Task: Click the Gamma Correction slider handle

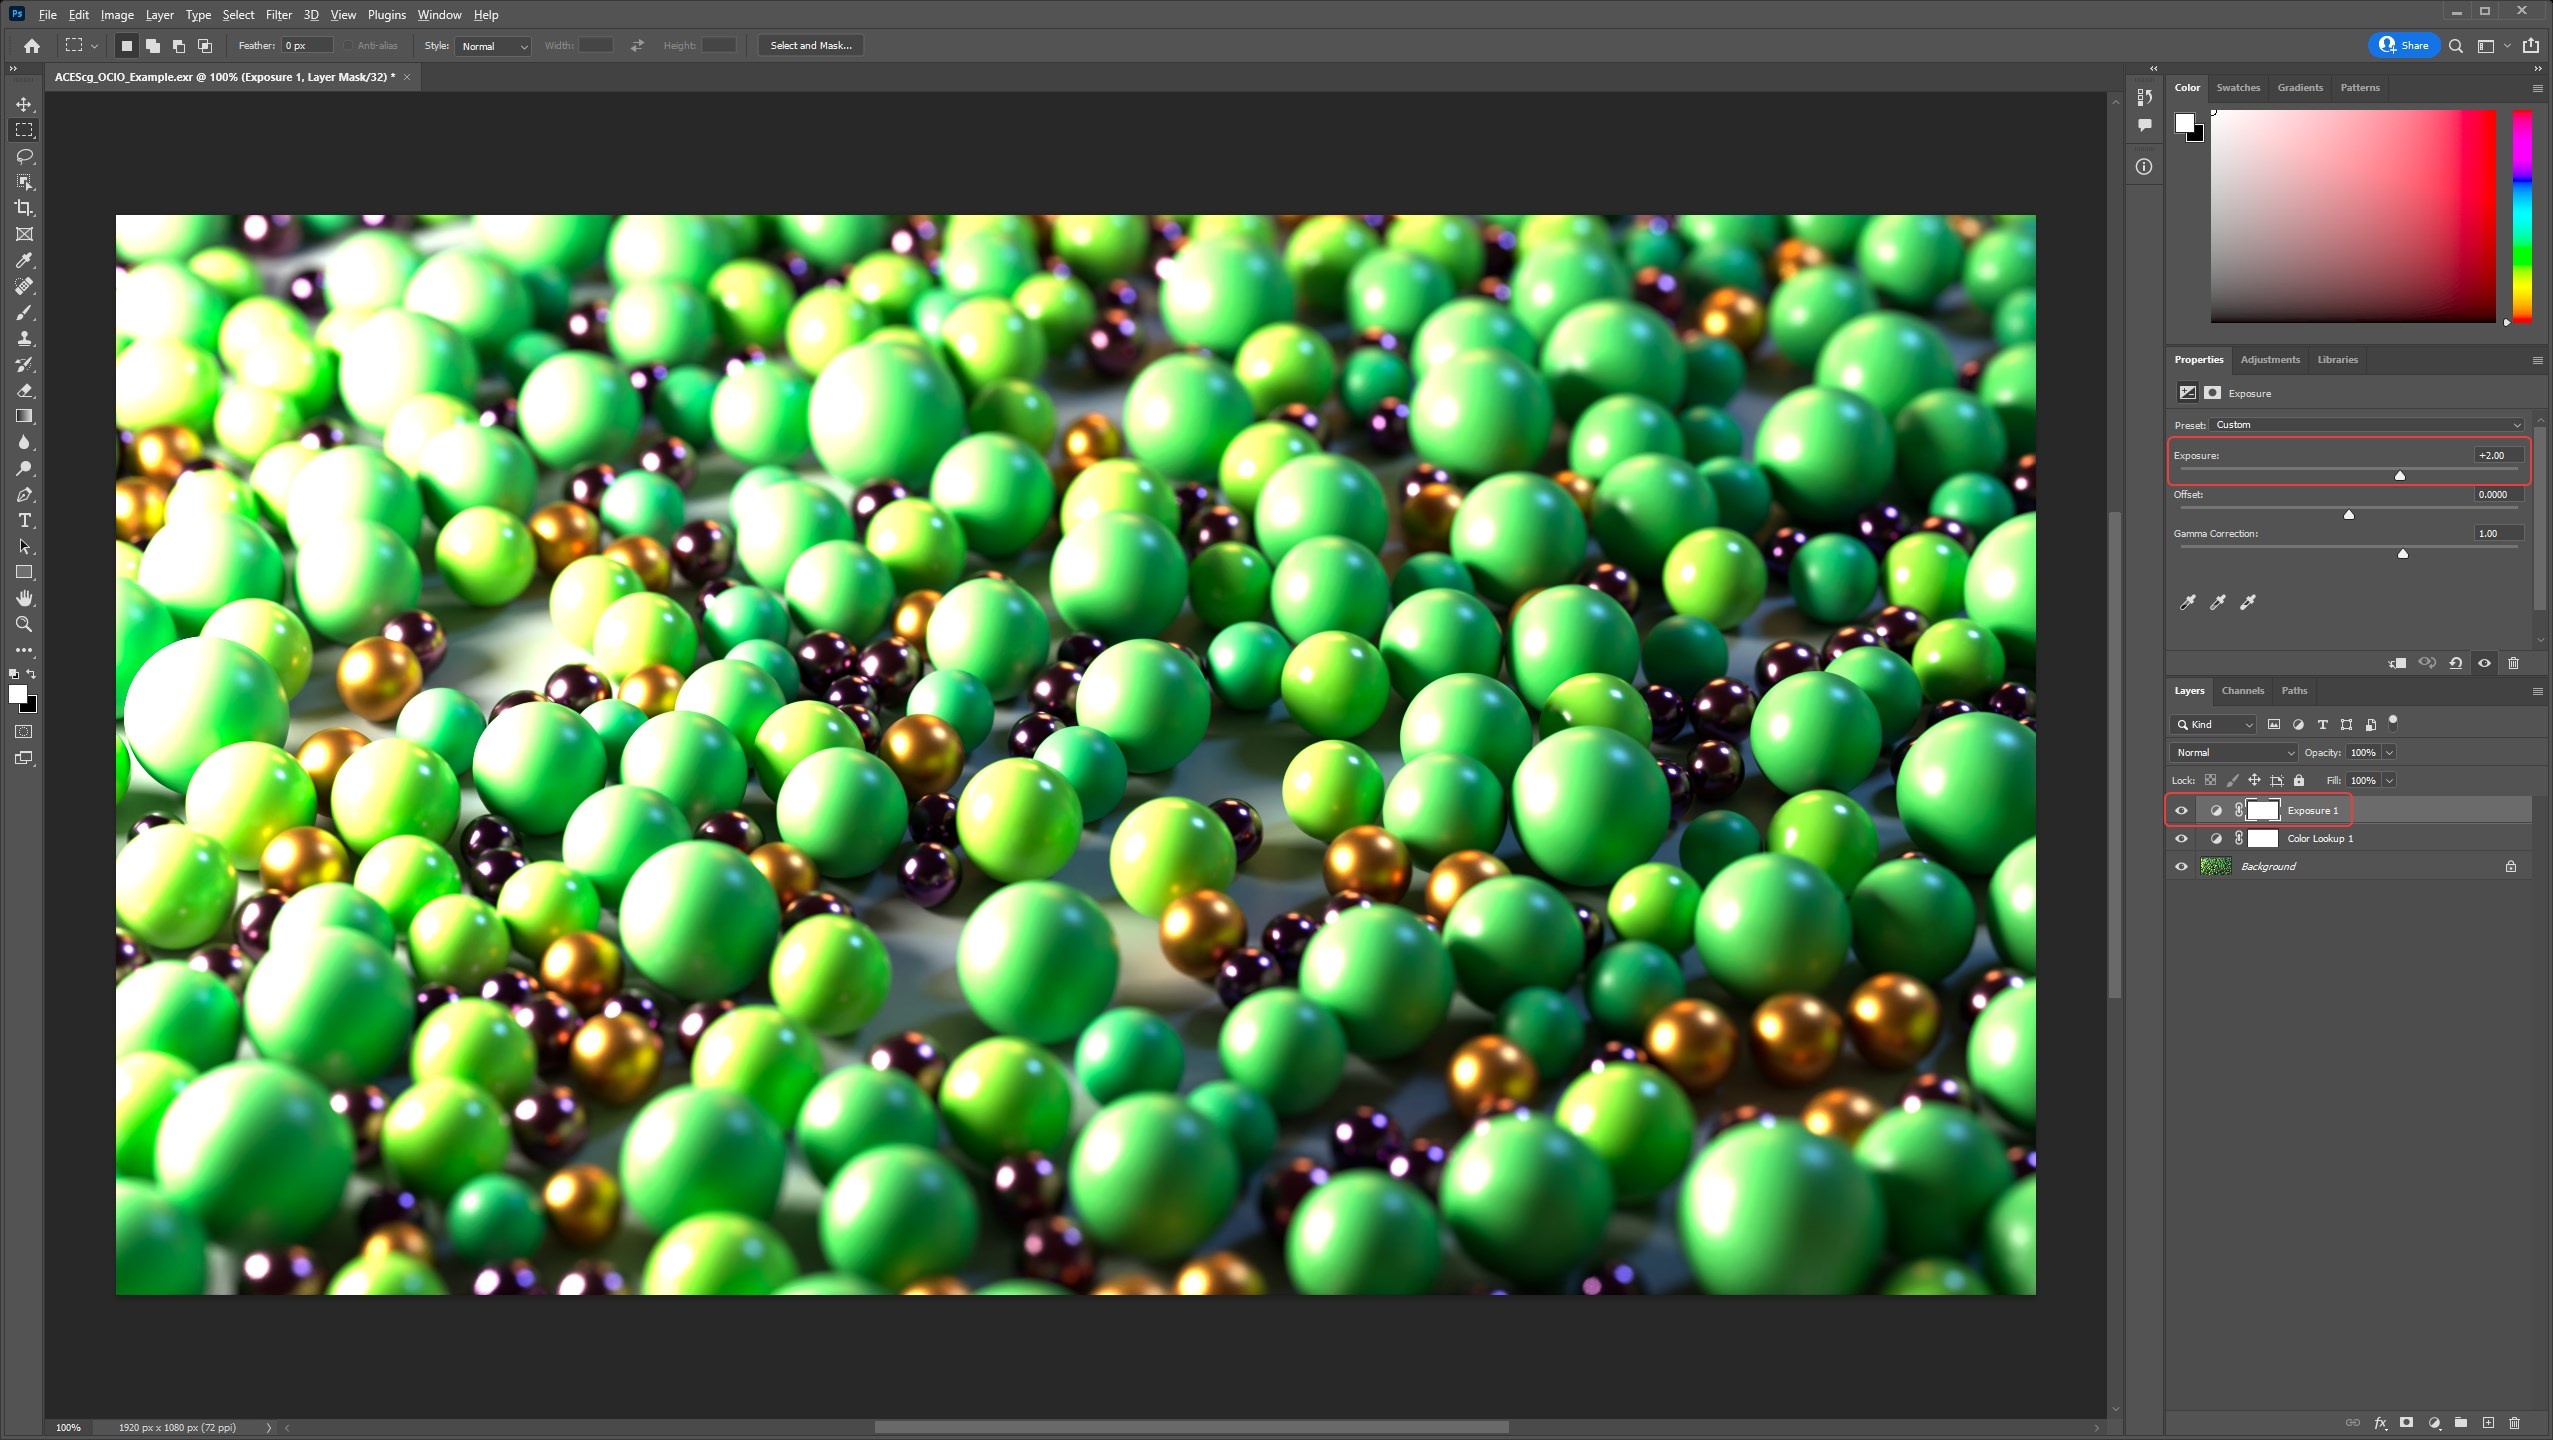Action: coord(2402,553)
